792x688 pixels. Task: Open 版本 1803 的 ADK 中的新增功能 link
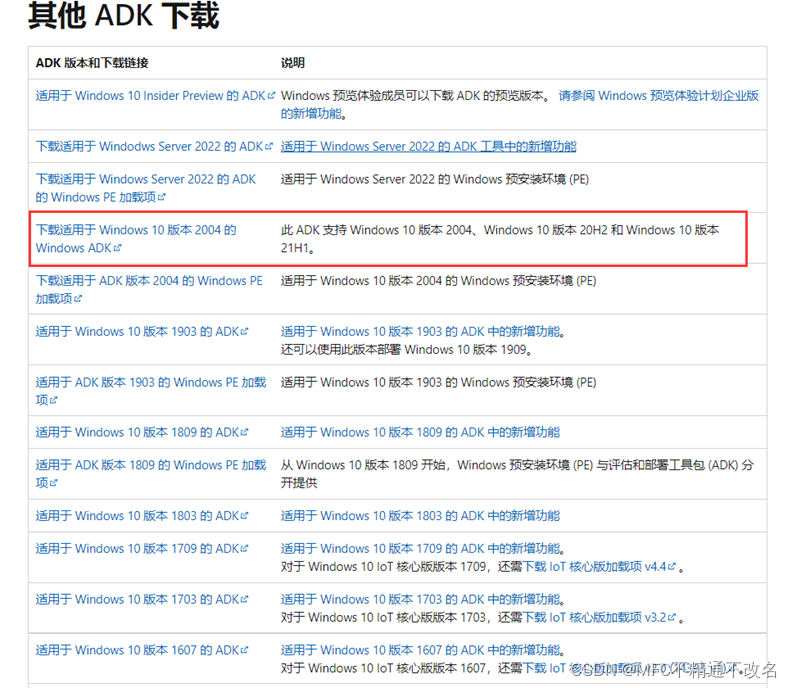pos(420,516)
